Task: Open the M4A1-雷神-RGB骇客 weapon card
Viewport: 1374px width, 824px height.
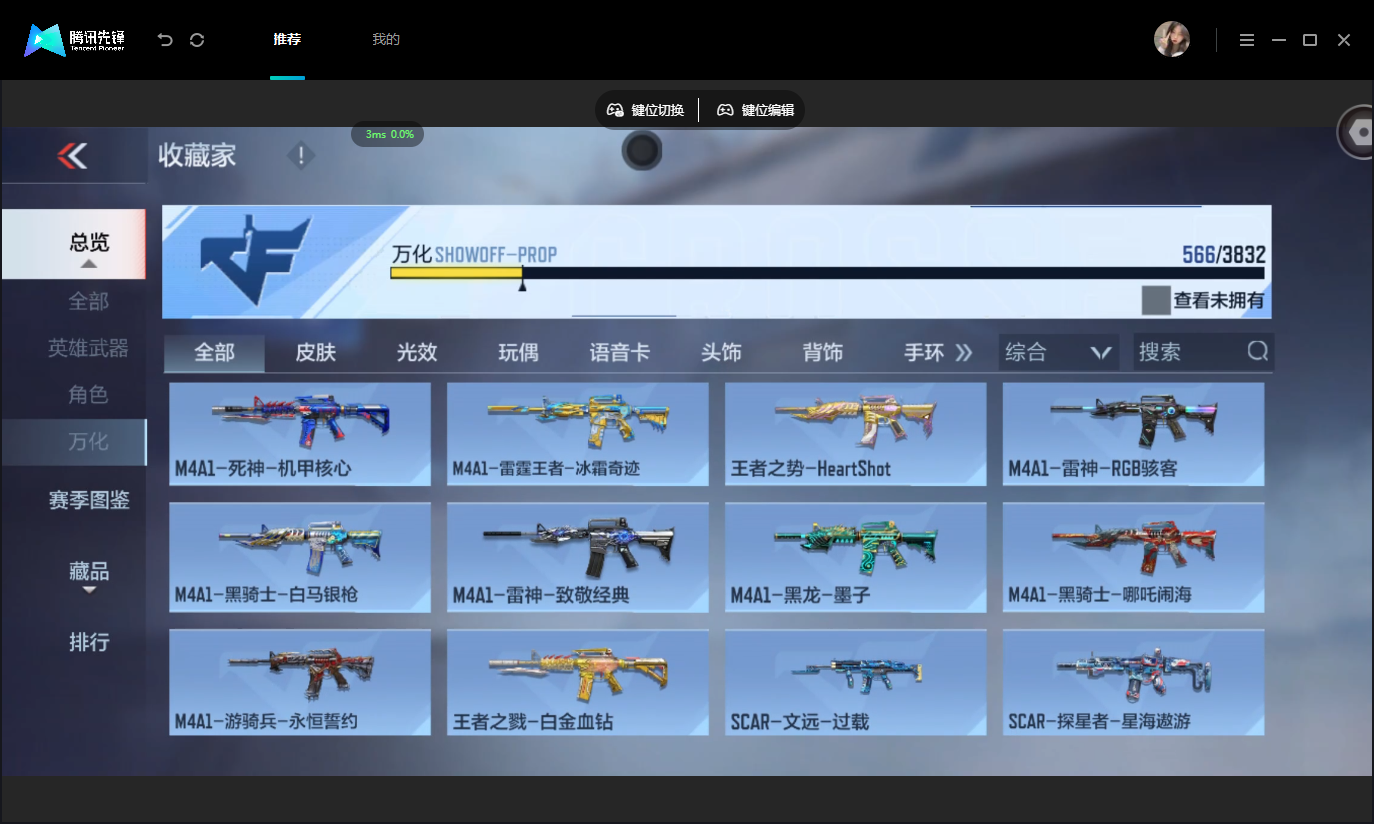Action: [1134, 434]
